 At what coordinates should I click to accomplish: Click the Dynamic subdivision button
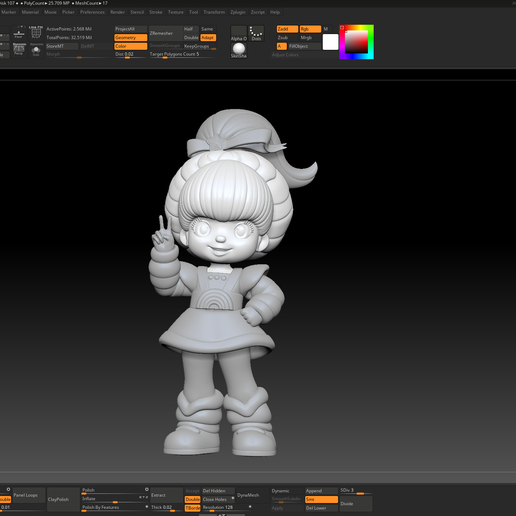(287, 491)
